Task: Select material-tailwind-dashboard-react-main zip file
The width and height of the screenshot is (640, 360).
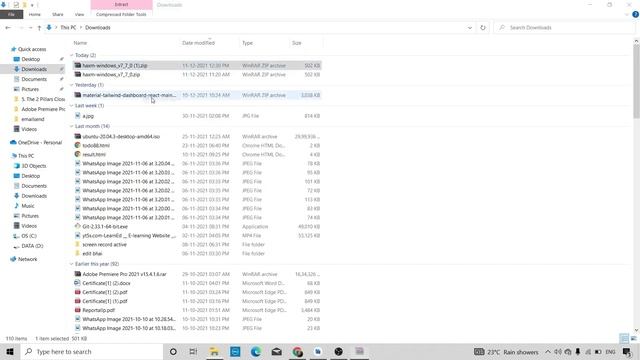Action: point(197,95)
